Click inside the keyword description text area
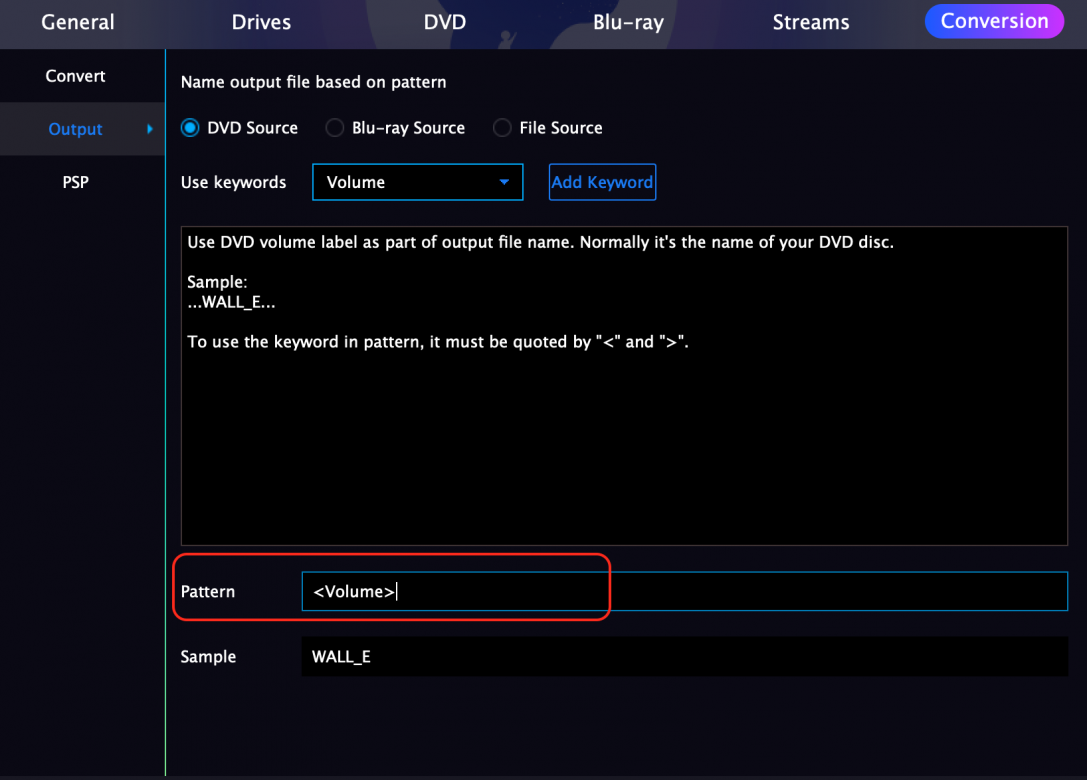The image size is (1087, 780). tap(624, 440)
